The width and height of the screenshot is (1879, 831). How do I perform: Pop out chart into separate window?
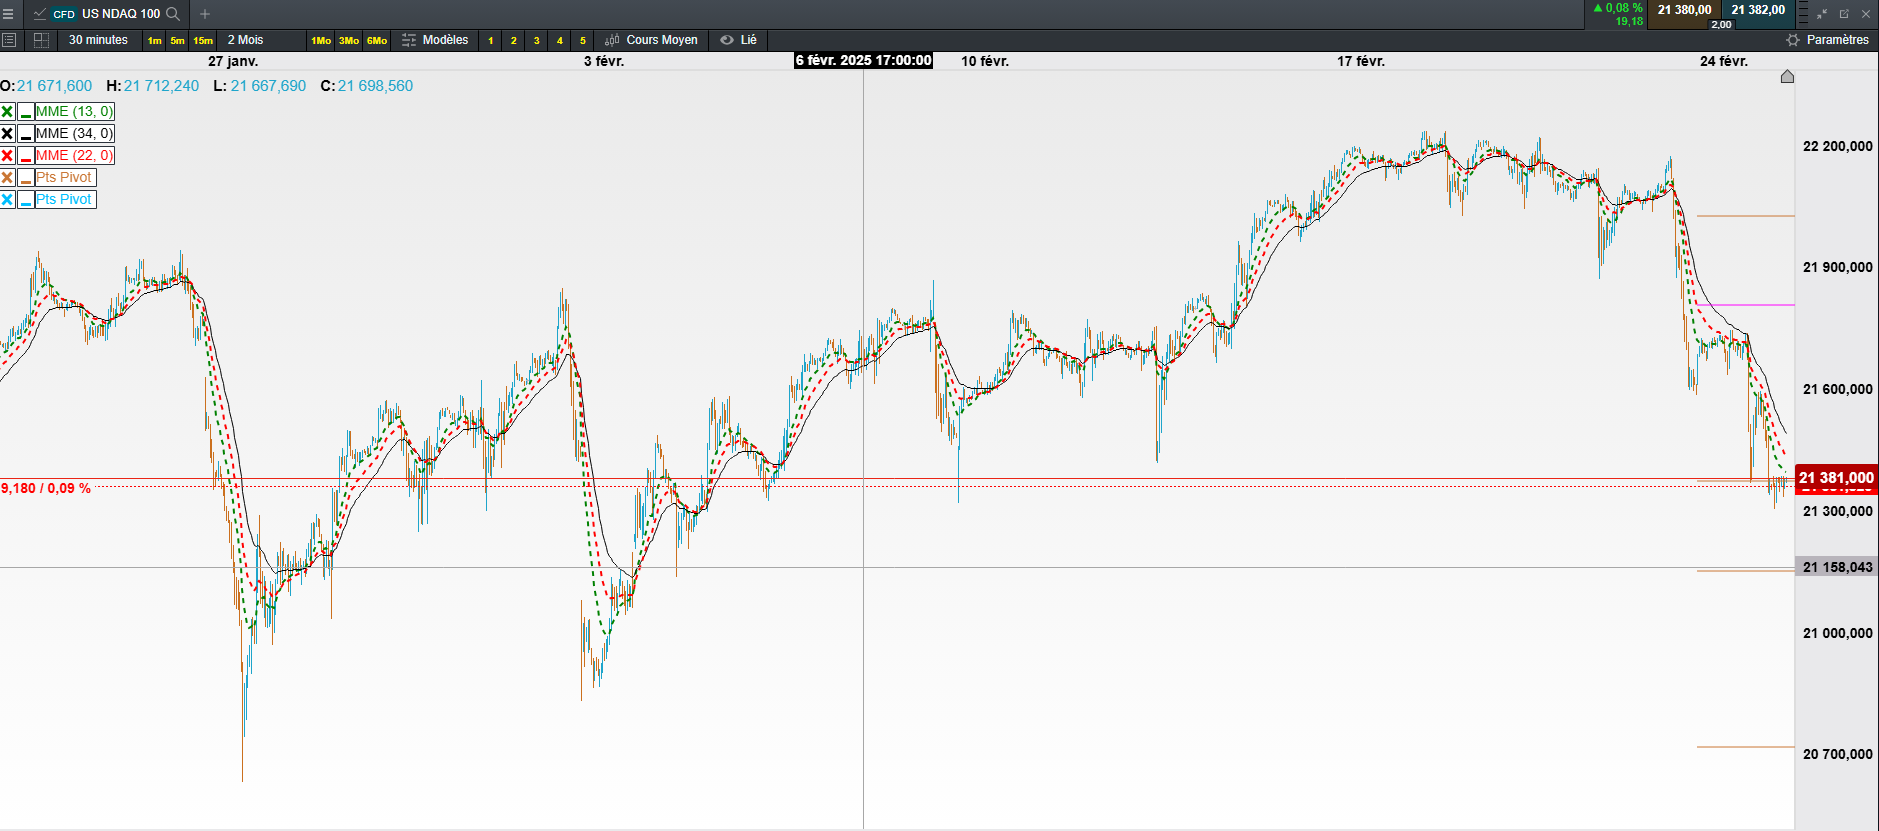[x=1844, y=14]
